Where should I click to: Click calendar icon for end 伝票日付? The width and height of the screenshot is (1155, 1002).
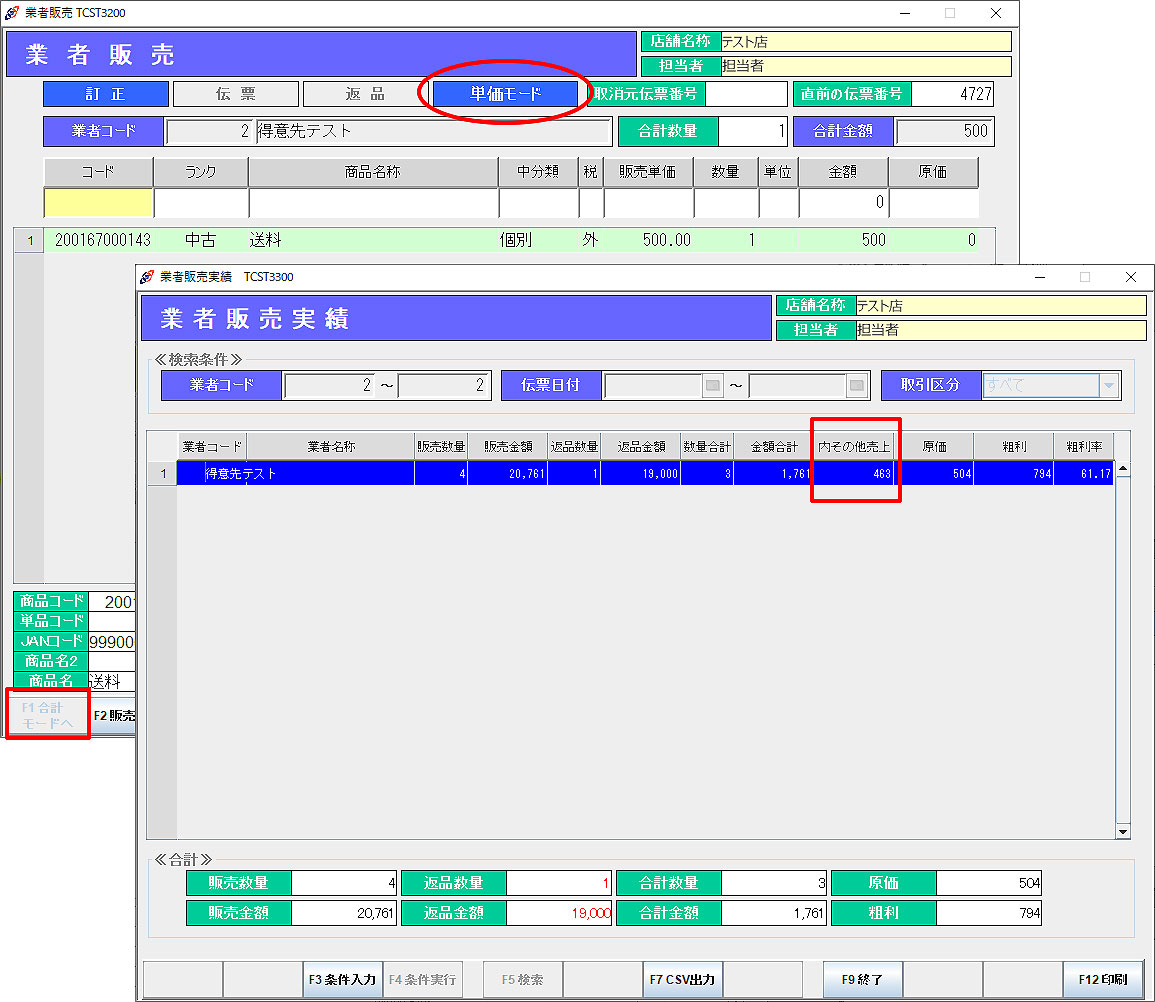856,386
